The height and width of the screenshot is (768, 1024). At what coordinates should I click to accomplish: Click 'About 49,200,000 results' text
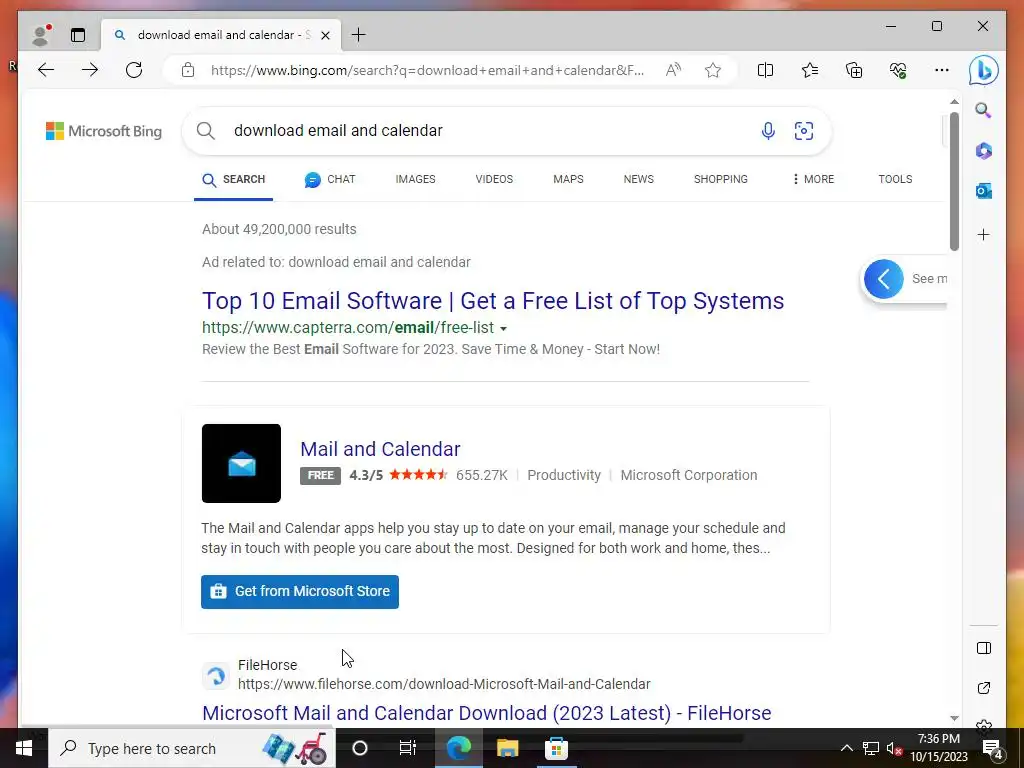[x=279, y=229]
